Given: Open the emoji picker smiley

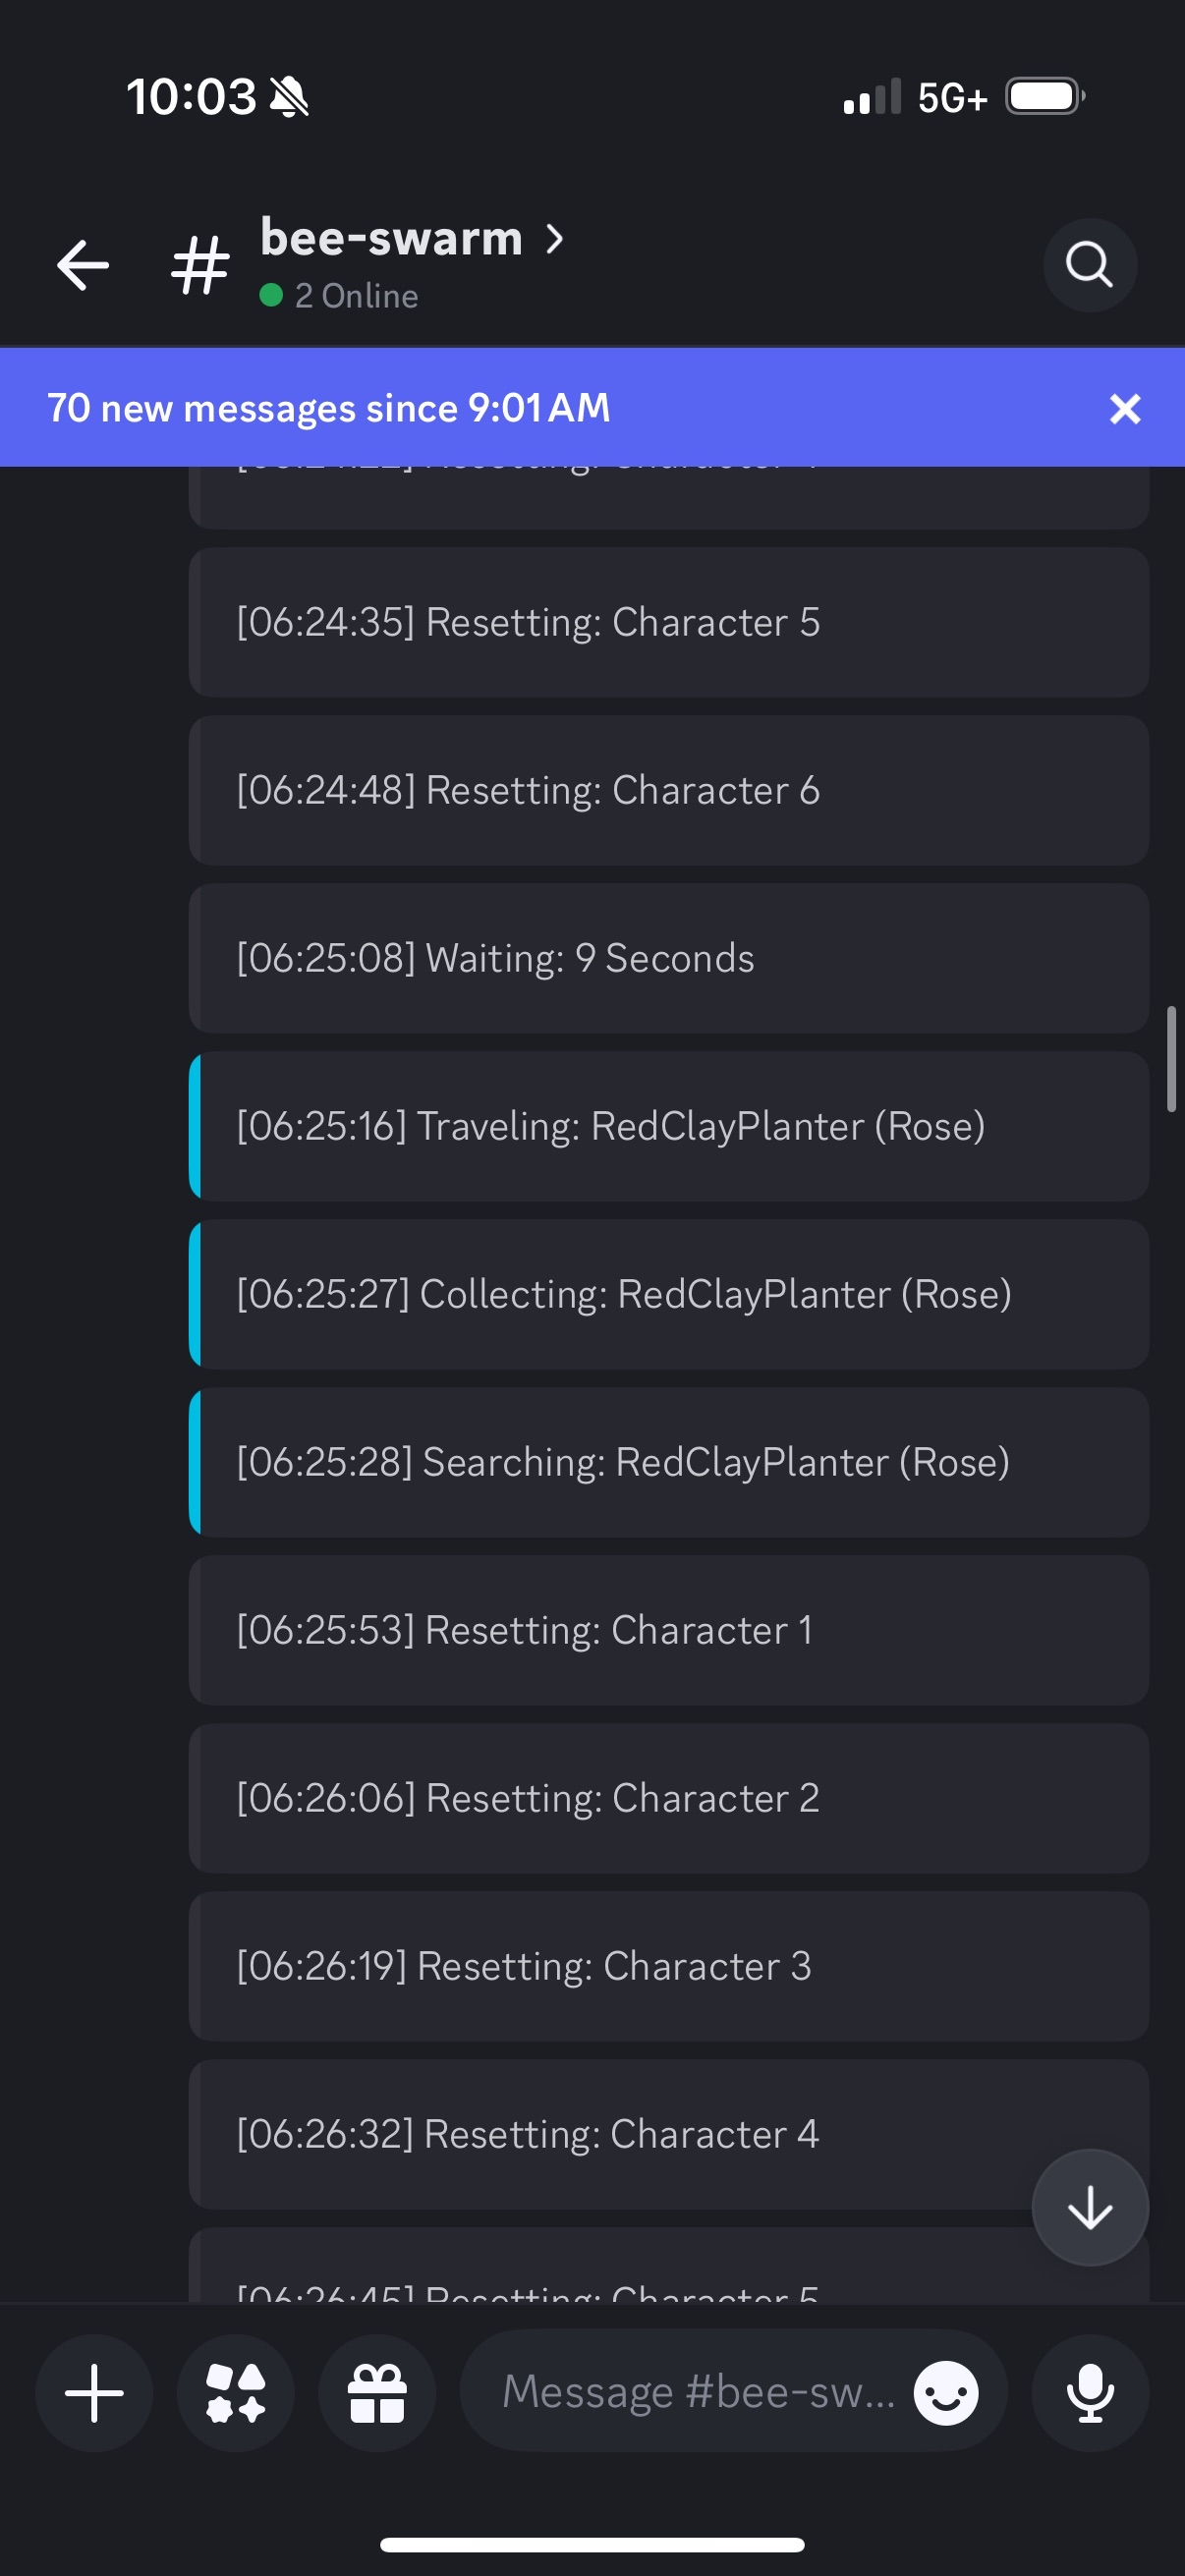Looking at the screenshot, I should coord(946,2393).
